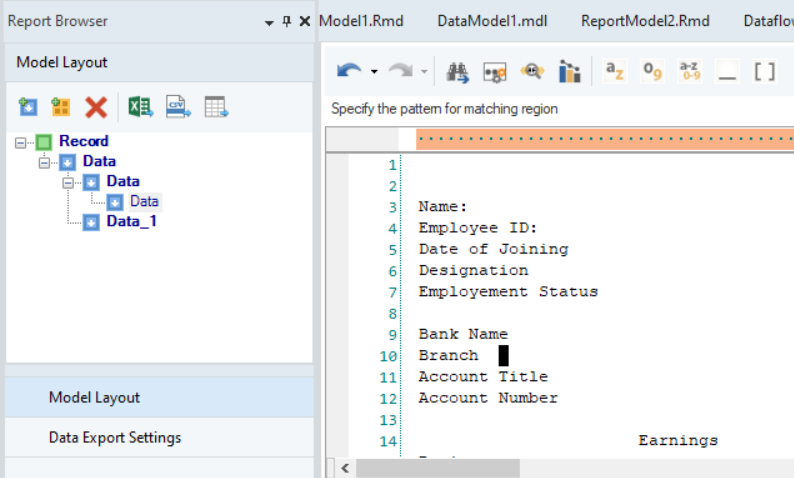Open the undo history dropdown arrow
The width and height of the screenshot is (794, 478).
tap(374, 72)
